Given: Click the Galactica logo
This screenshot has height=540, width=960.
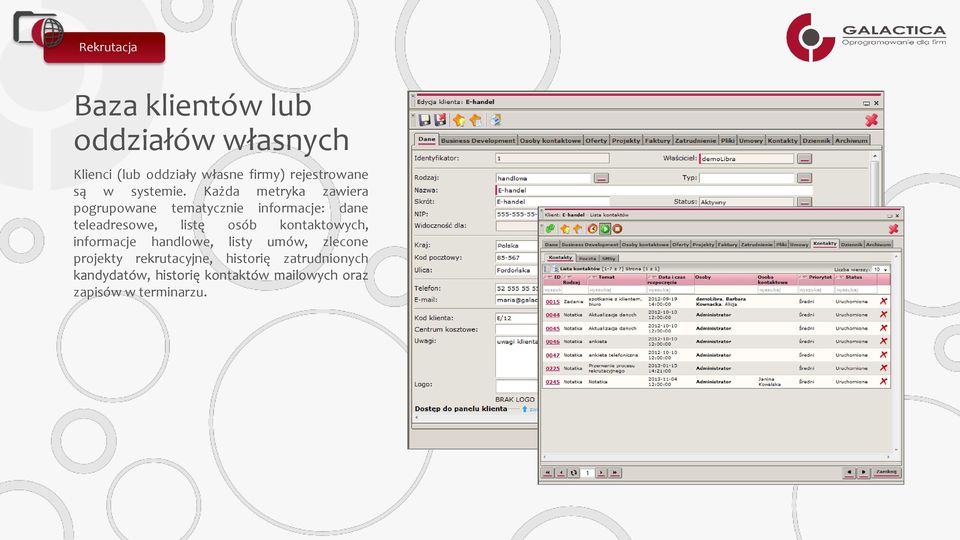Looking at the screenshot, I should (866, 37).
